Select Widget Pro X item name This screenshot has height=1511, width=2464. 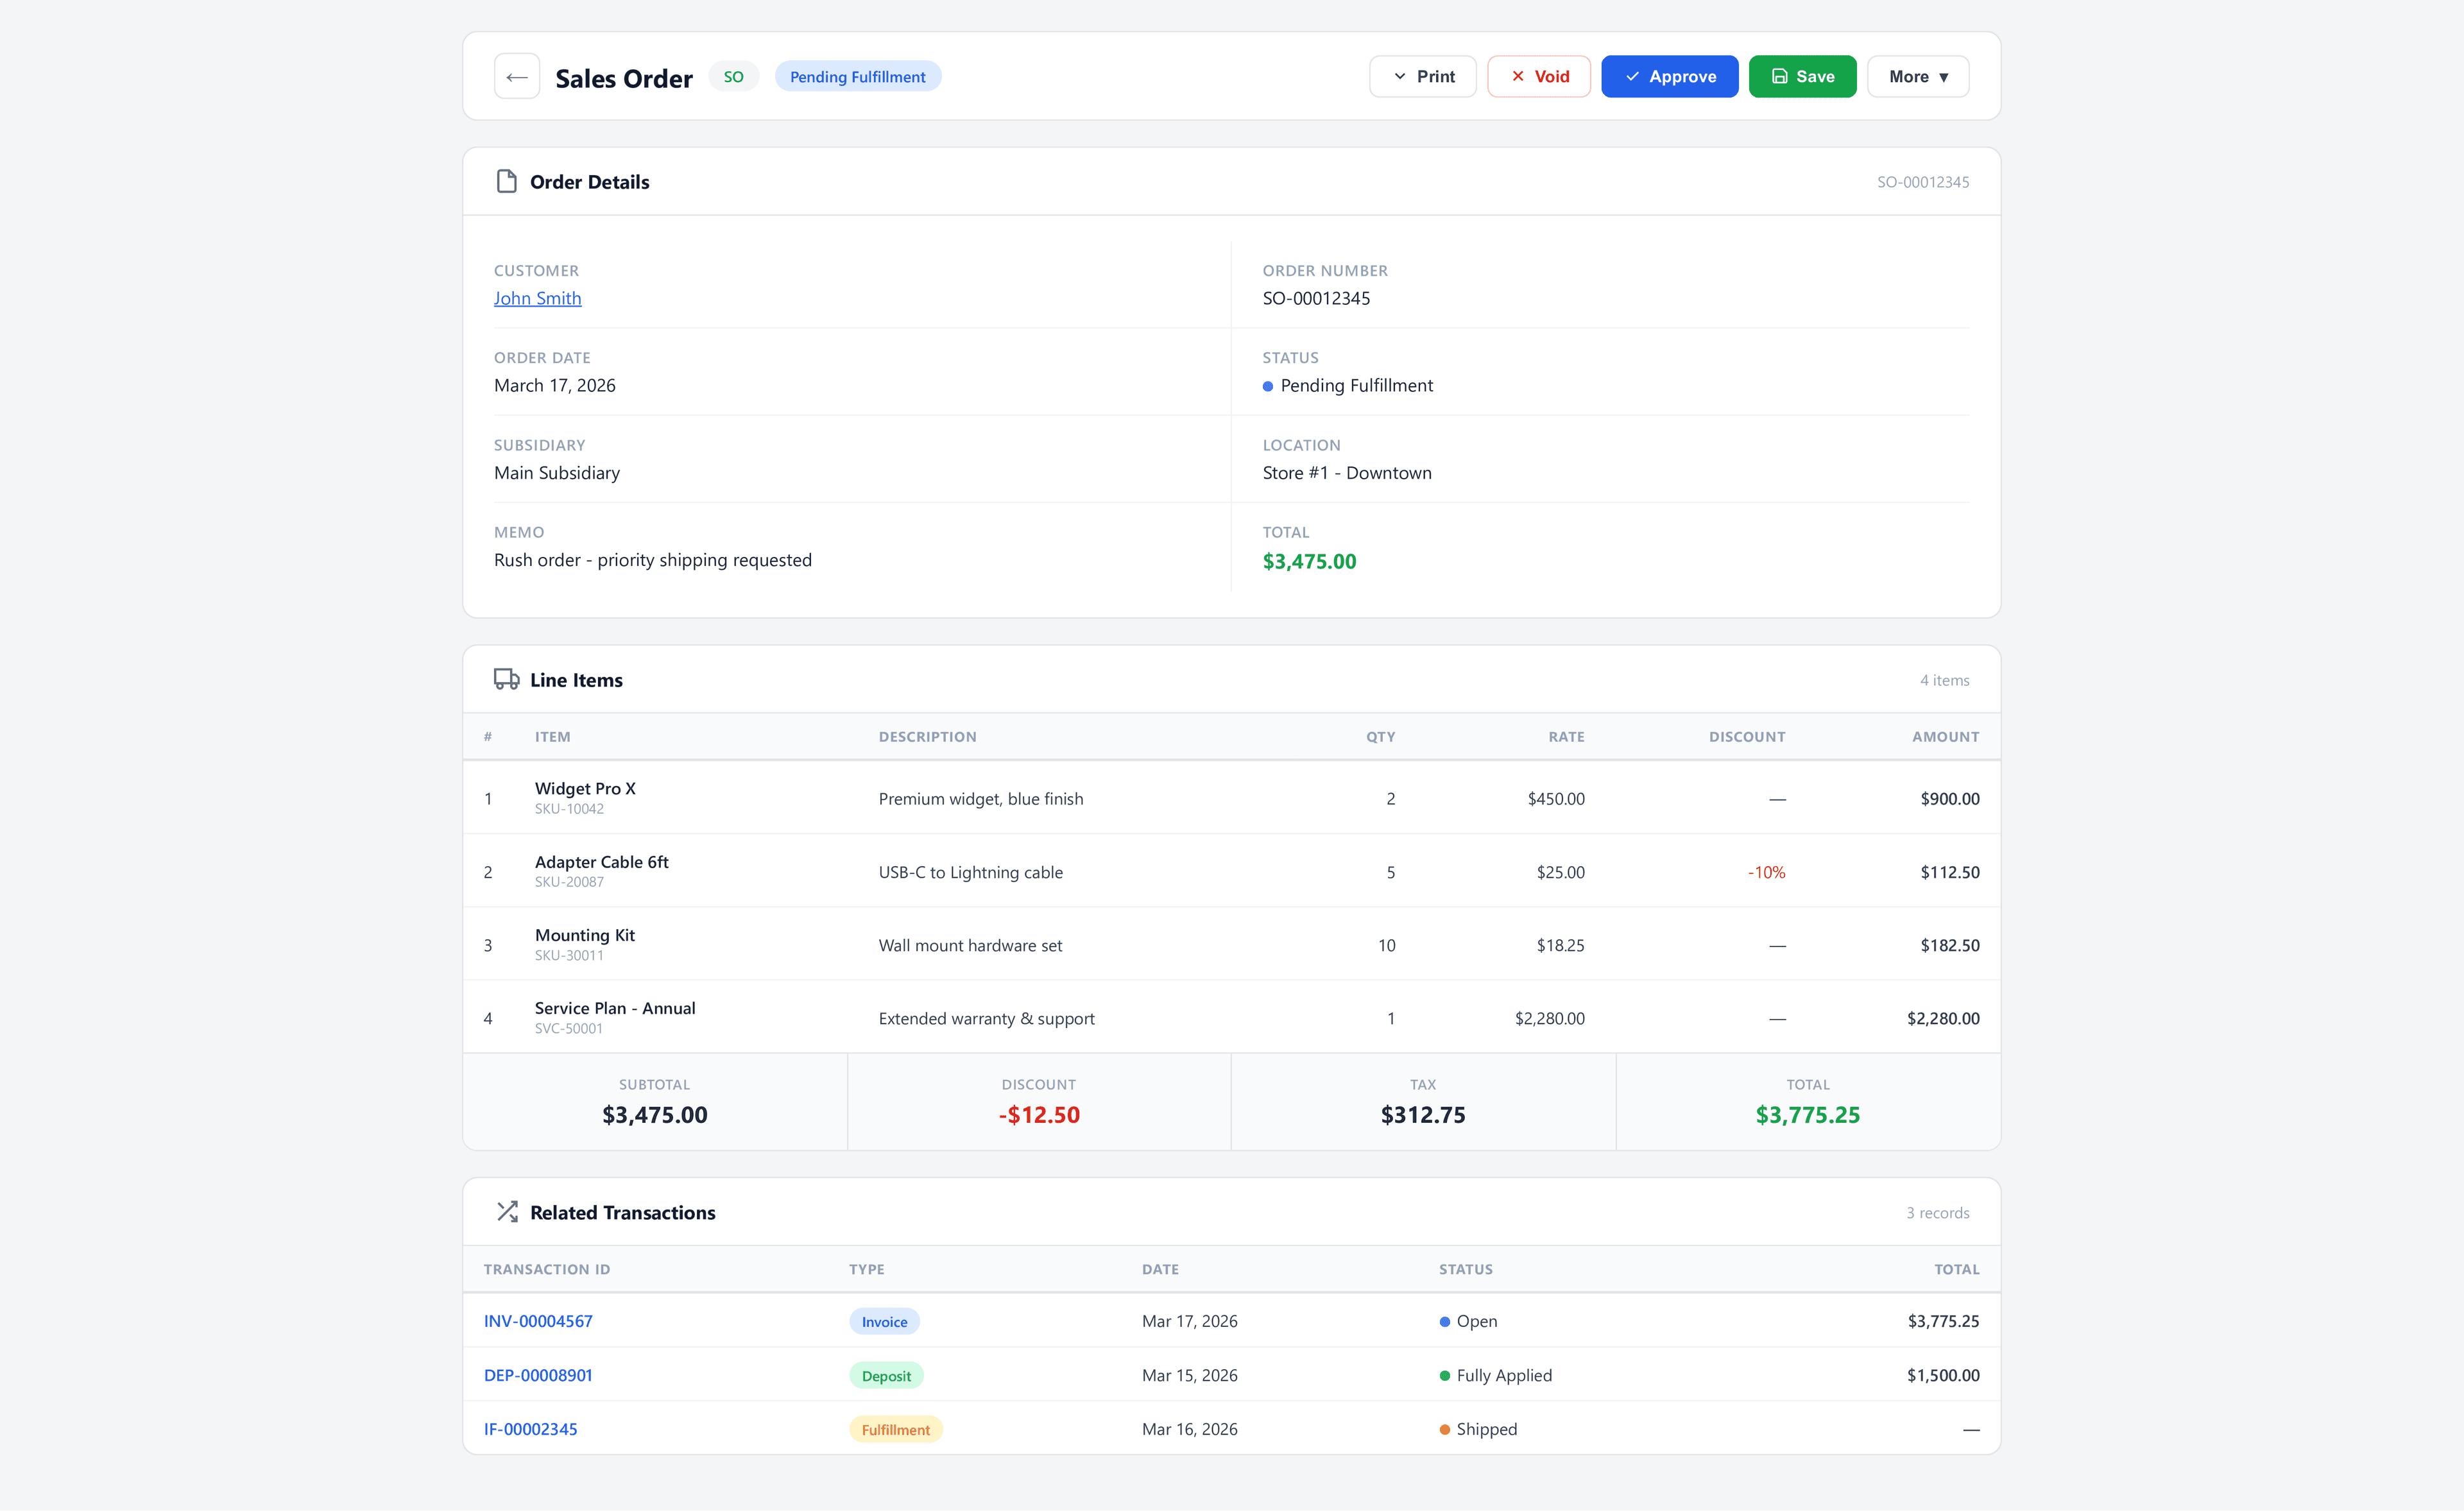point(585,788)
